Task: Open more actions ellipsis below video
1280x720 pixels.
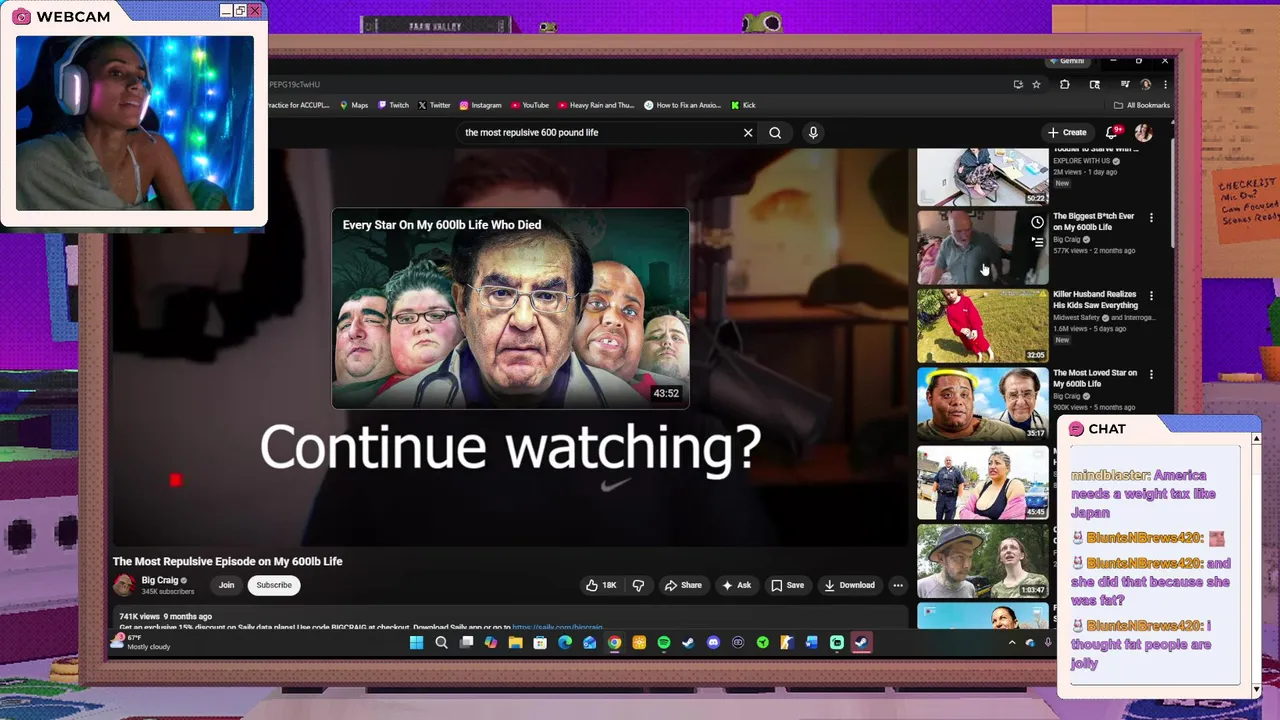Action: pyautogui.click(x=898, y=585)
